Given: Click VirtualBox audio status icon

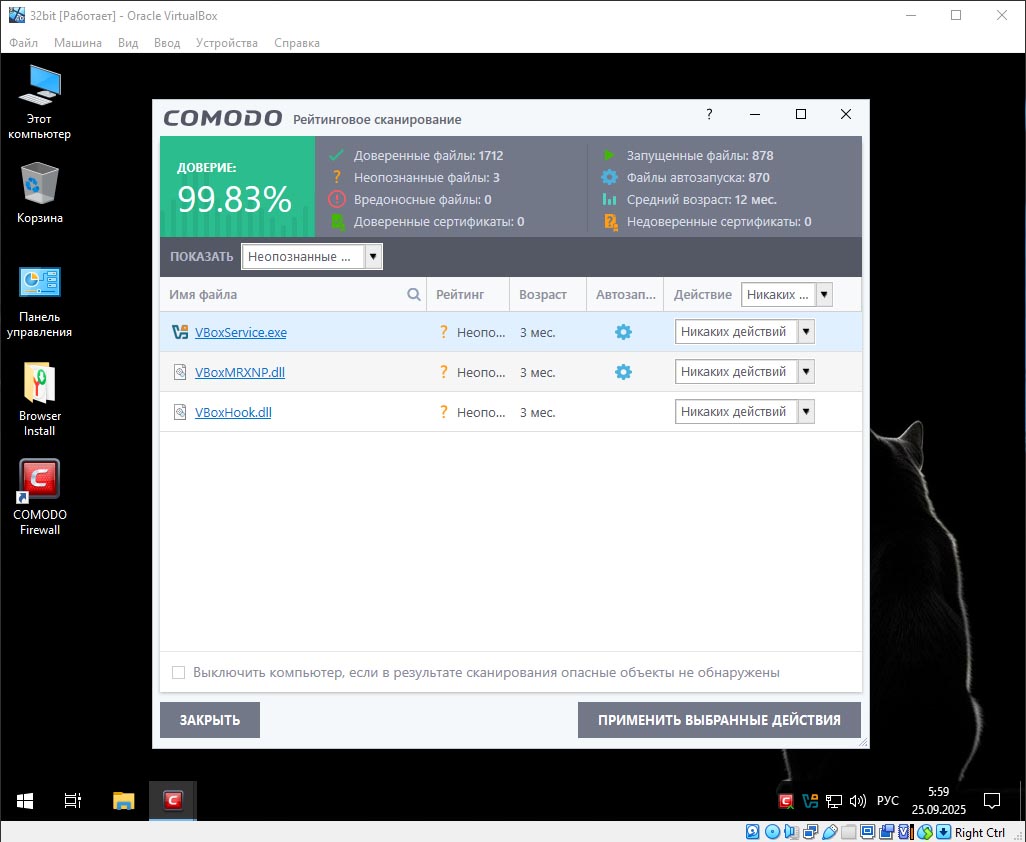Looking at the screenshot, I should [x=791, y=832].
